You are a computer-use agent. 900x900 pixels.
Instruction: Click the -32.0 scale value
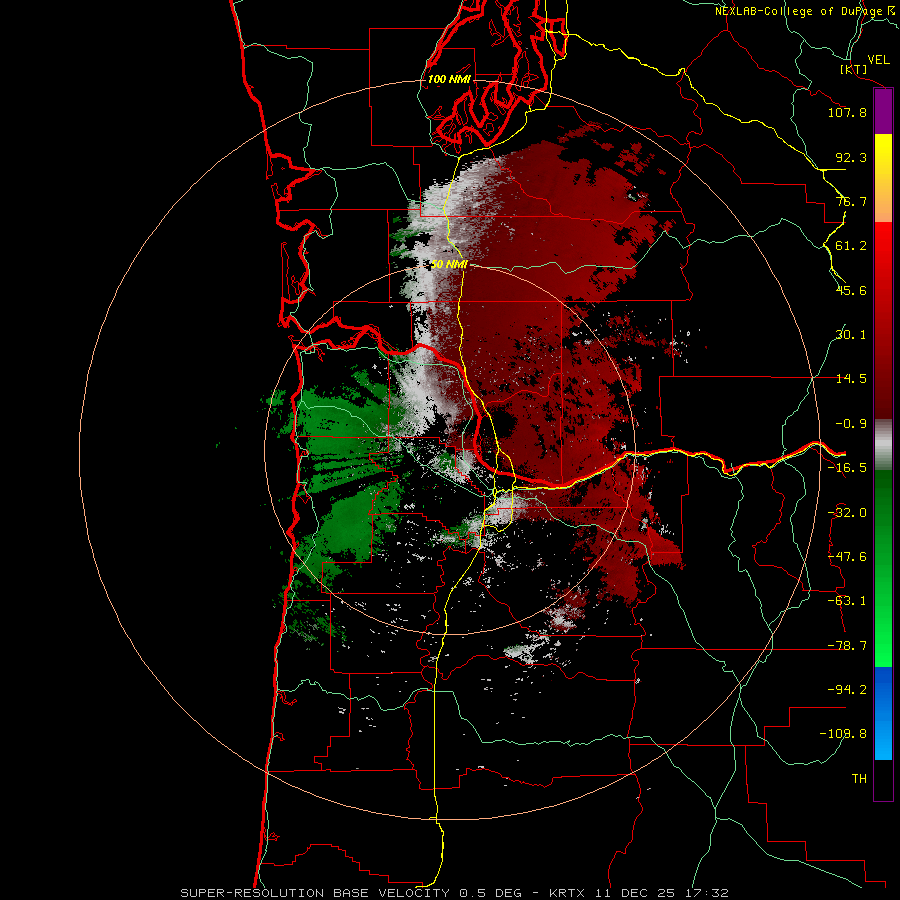[x=847, y=513]
